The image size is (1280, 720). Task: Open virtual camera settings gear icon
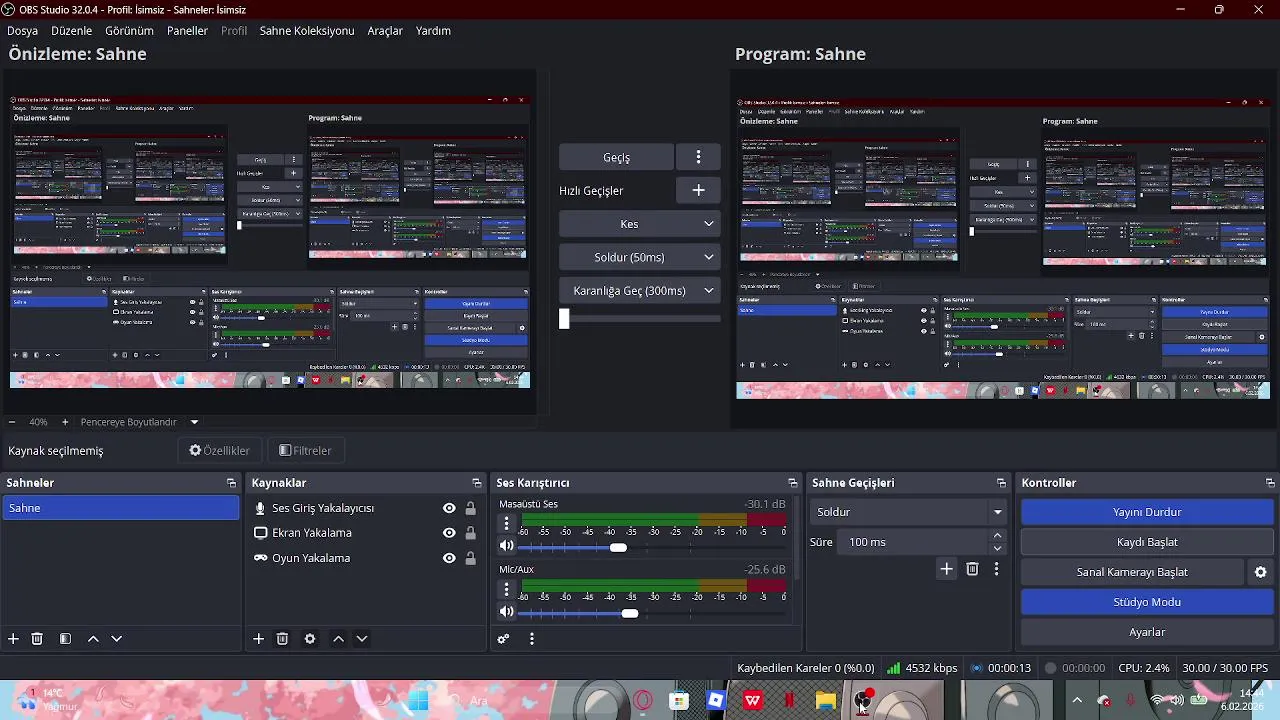1261,572
